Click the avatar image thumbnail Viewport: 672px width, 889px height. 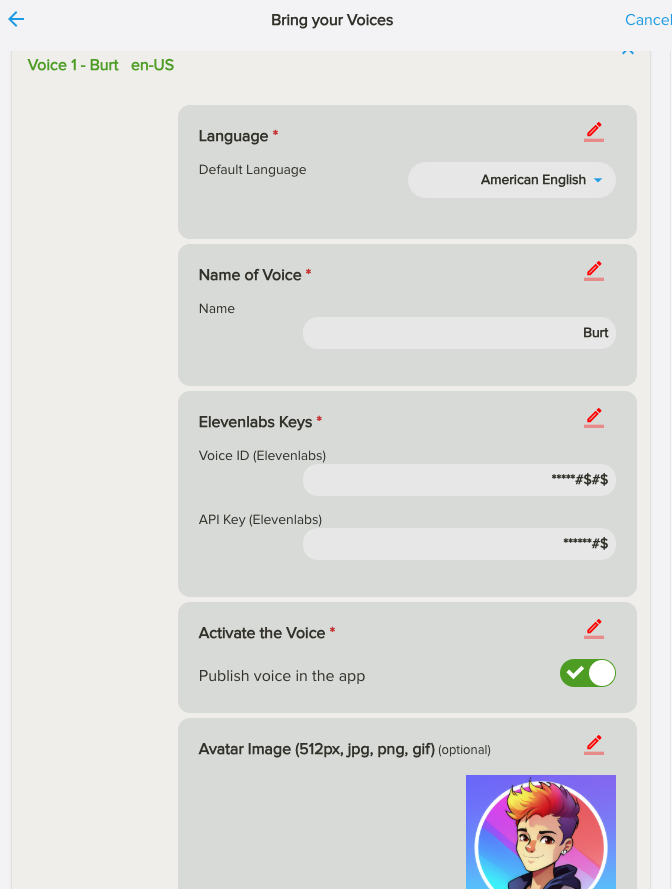point(540,832)
